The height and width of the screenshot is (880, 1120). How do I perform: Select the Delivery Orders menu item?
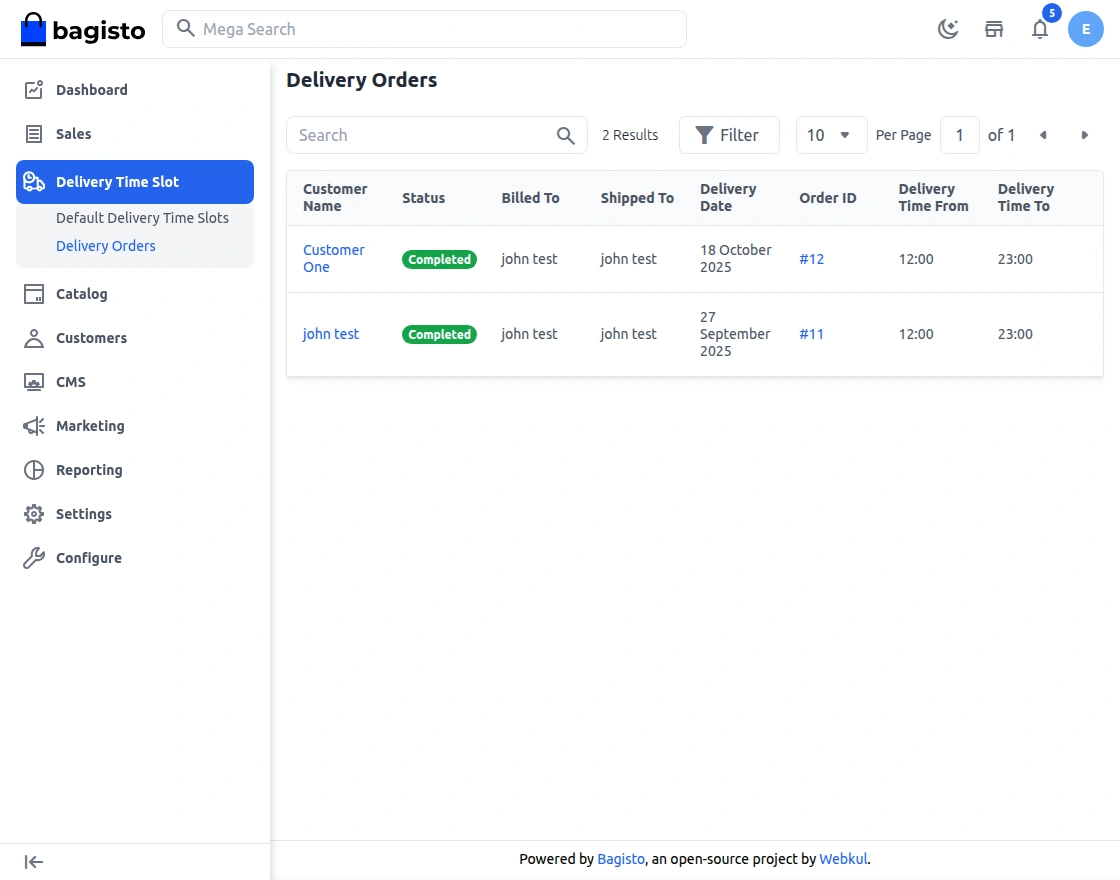[106, 245]
